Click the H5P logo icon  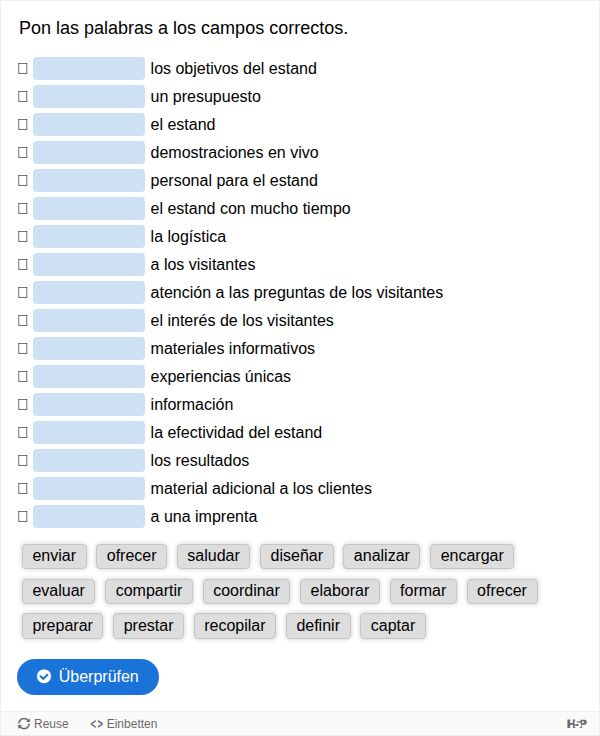[x=576, y=723]
